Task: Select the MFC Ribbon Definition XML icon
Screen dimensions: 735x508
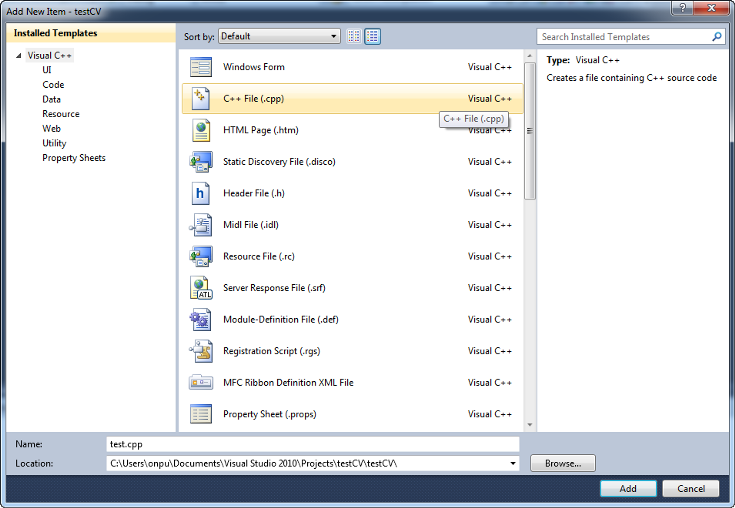Action: [x=201, y=382]
